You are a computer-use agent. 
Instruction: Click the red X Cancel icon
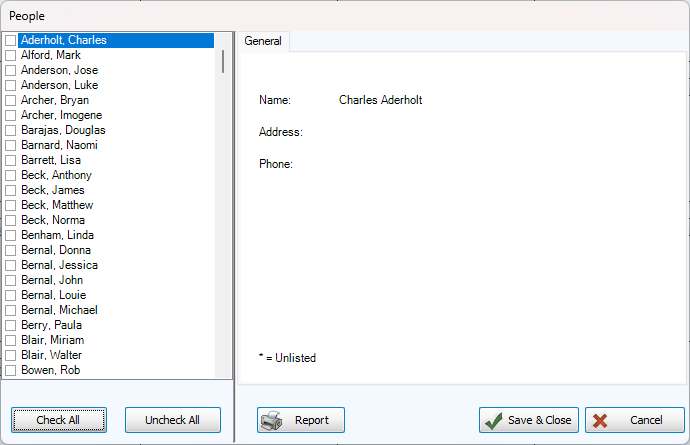(600, 421)
